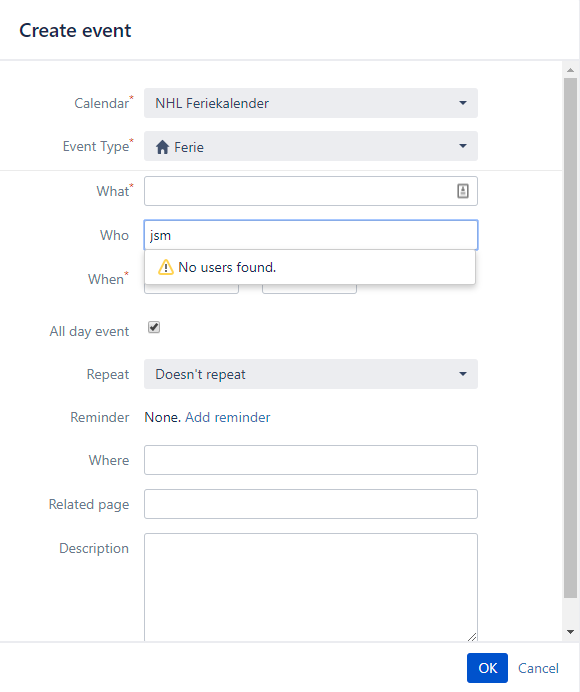Screen dimensions: 580x692
Task: Expand the Event Type dropdown arrow
Action: (463, 146)
